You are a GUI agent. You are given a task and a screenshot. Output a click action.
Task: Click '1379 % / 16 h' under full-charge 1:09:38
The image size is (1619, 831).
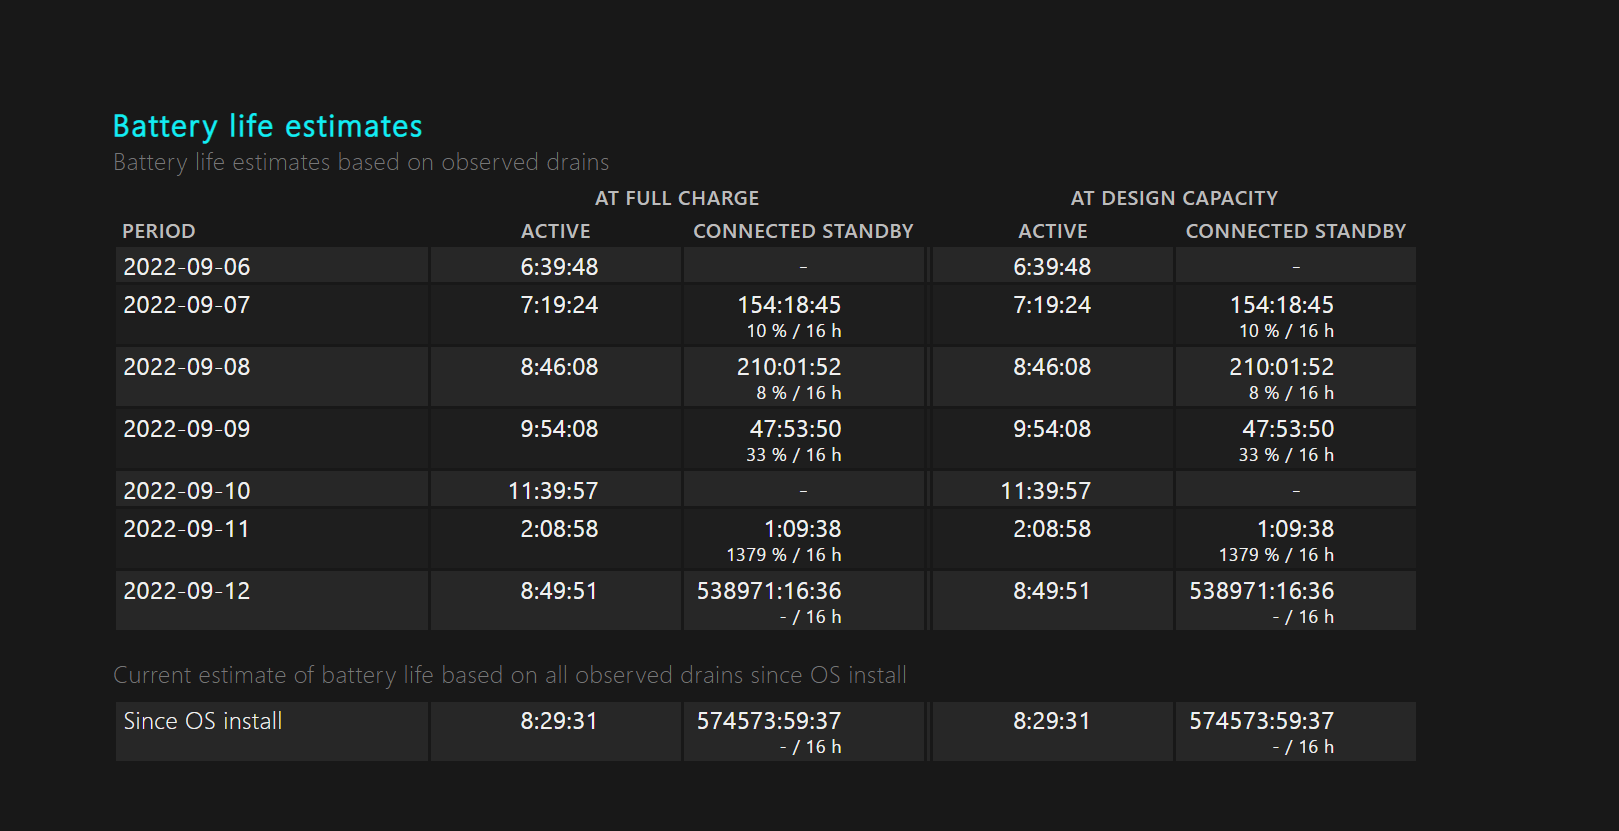click(784, 555)
